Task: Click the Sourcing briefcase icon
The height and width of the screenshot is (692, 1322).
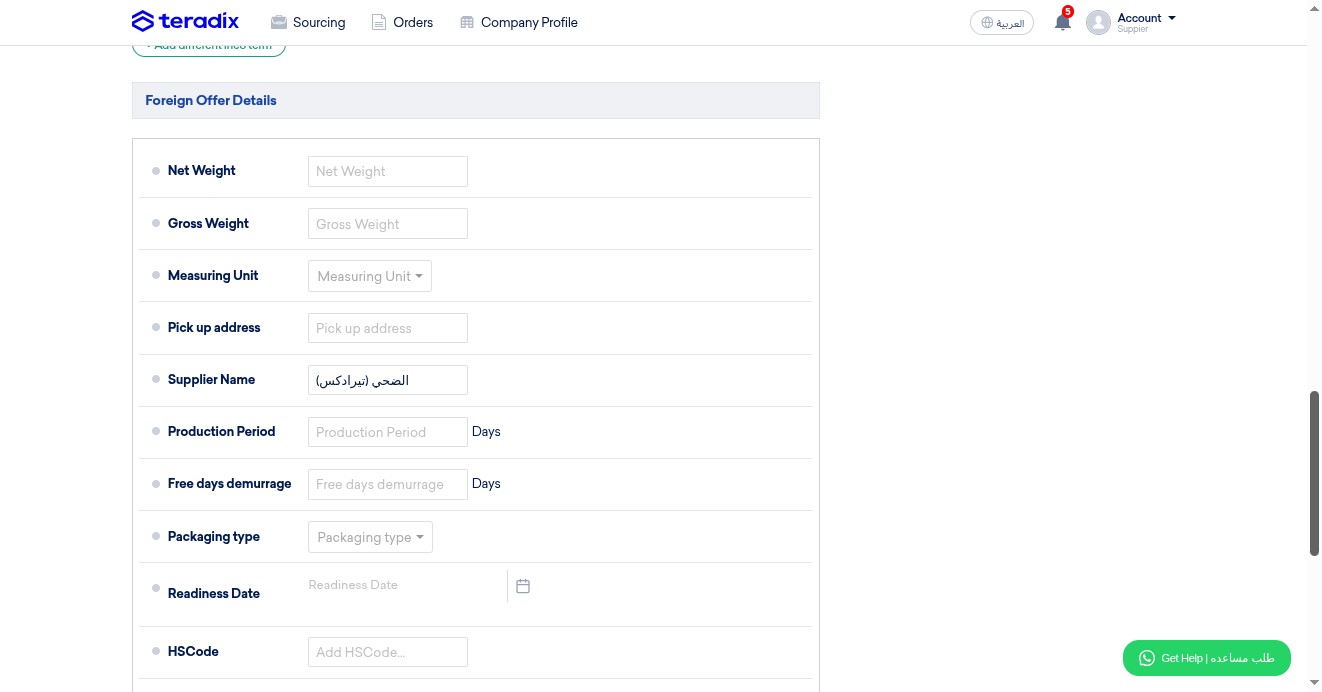Action: pos(278,22)
